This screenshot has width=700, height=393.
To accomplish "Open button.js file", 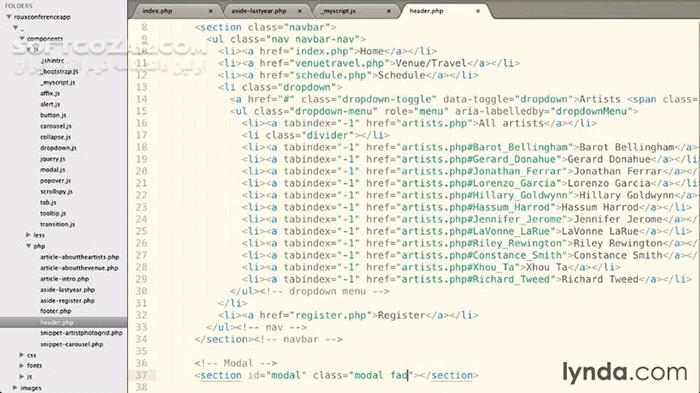I will pos(53,115).
